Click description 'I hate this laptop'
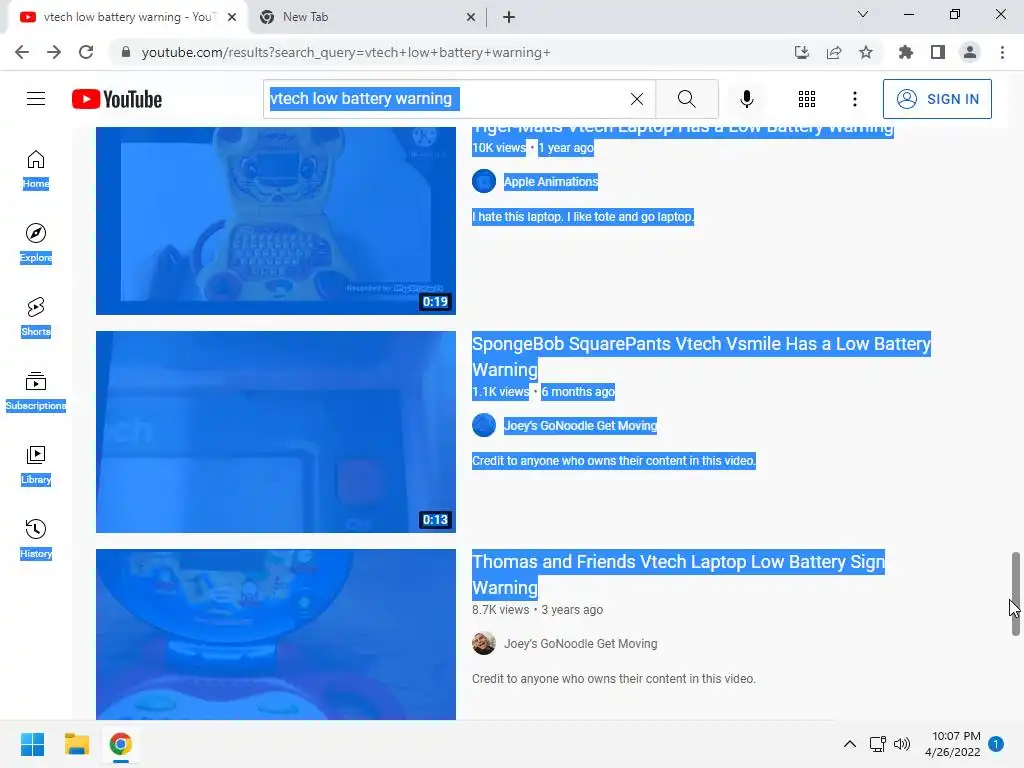Viewport: 1024px width, 768px height. pyautogui.click(x=583, y=217)
